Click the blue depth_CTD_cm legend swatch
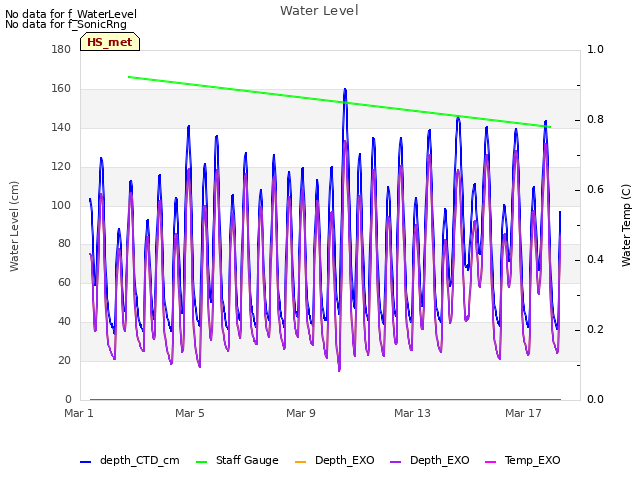Viewport: 640px width, 480px height. tap(85, 462)
